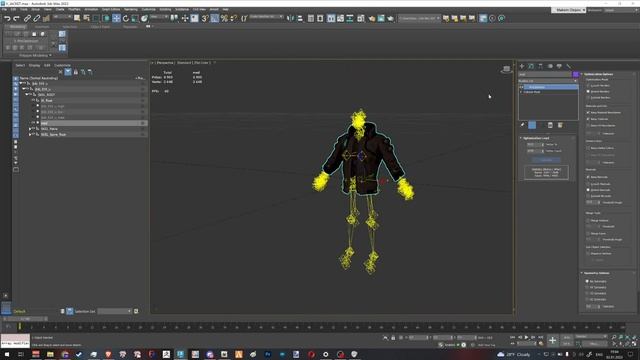Viewport: 640px width, 360px height.
Task: Open the Polygon Modeling dropdown
Action: 36,56
